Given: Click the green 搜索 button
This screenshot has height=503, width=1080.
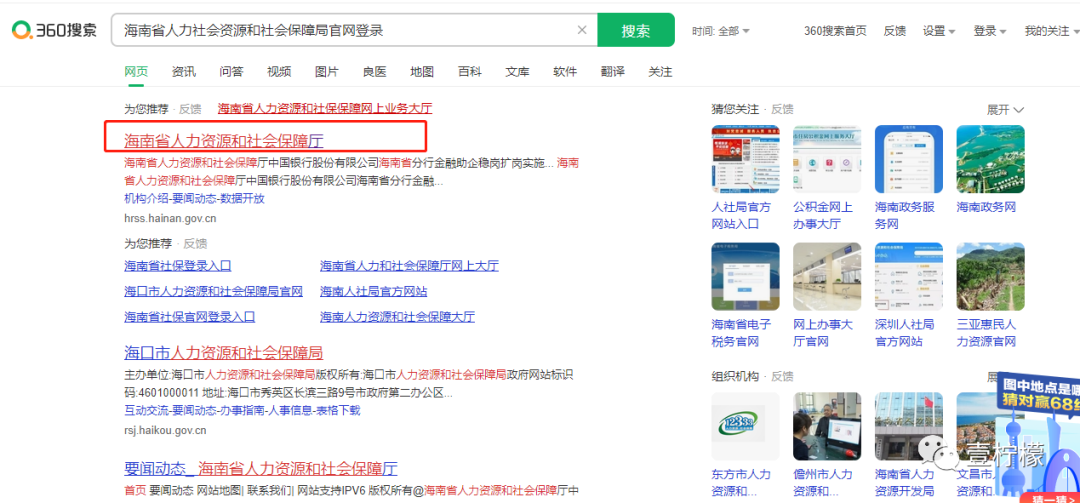Looking at the screenshot, I should [x=636, y=30].
